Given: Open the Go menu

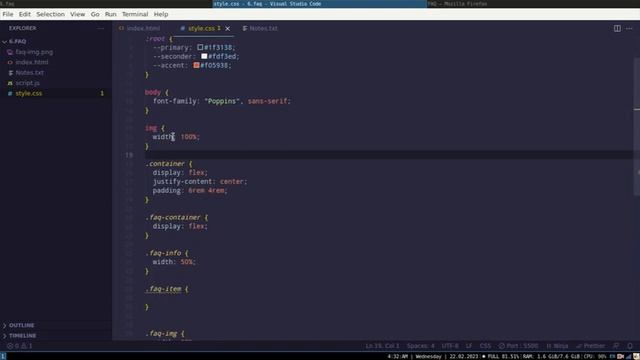Looking at the screenshot, I should coord(95,14).
